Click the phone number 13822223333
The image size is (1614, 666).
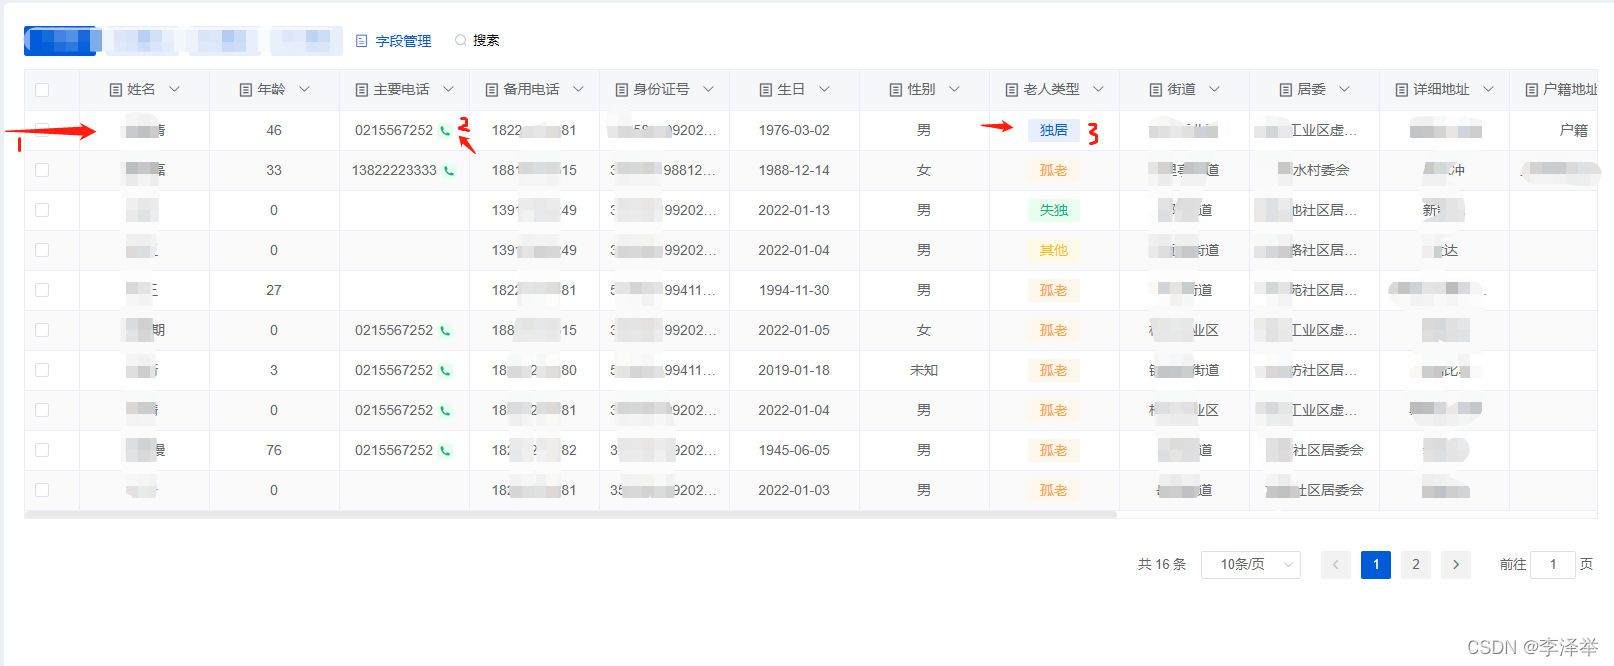[394, 170]
